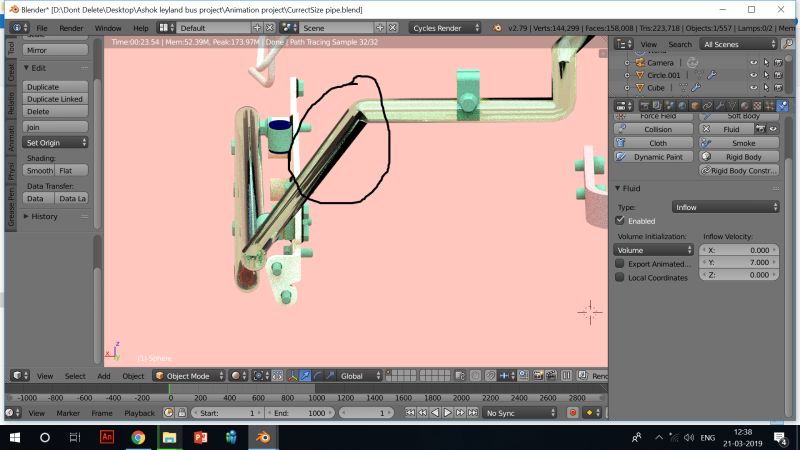
Task: Click the Duplicate Linked button
Action: tap(55, 99)
